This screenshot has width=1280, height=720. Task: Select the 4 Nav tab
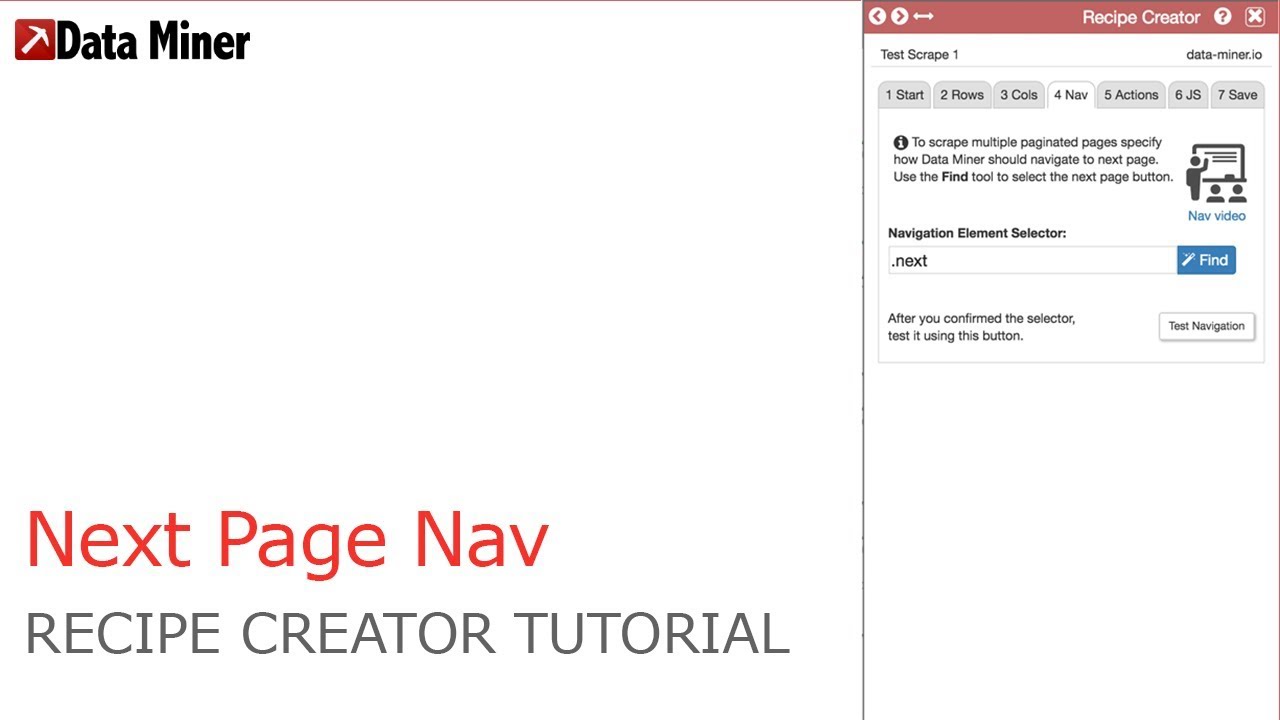1070,95
